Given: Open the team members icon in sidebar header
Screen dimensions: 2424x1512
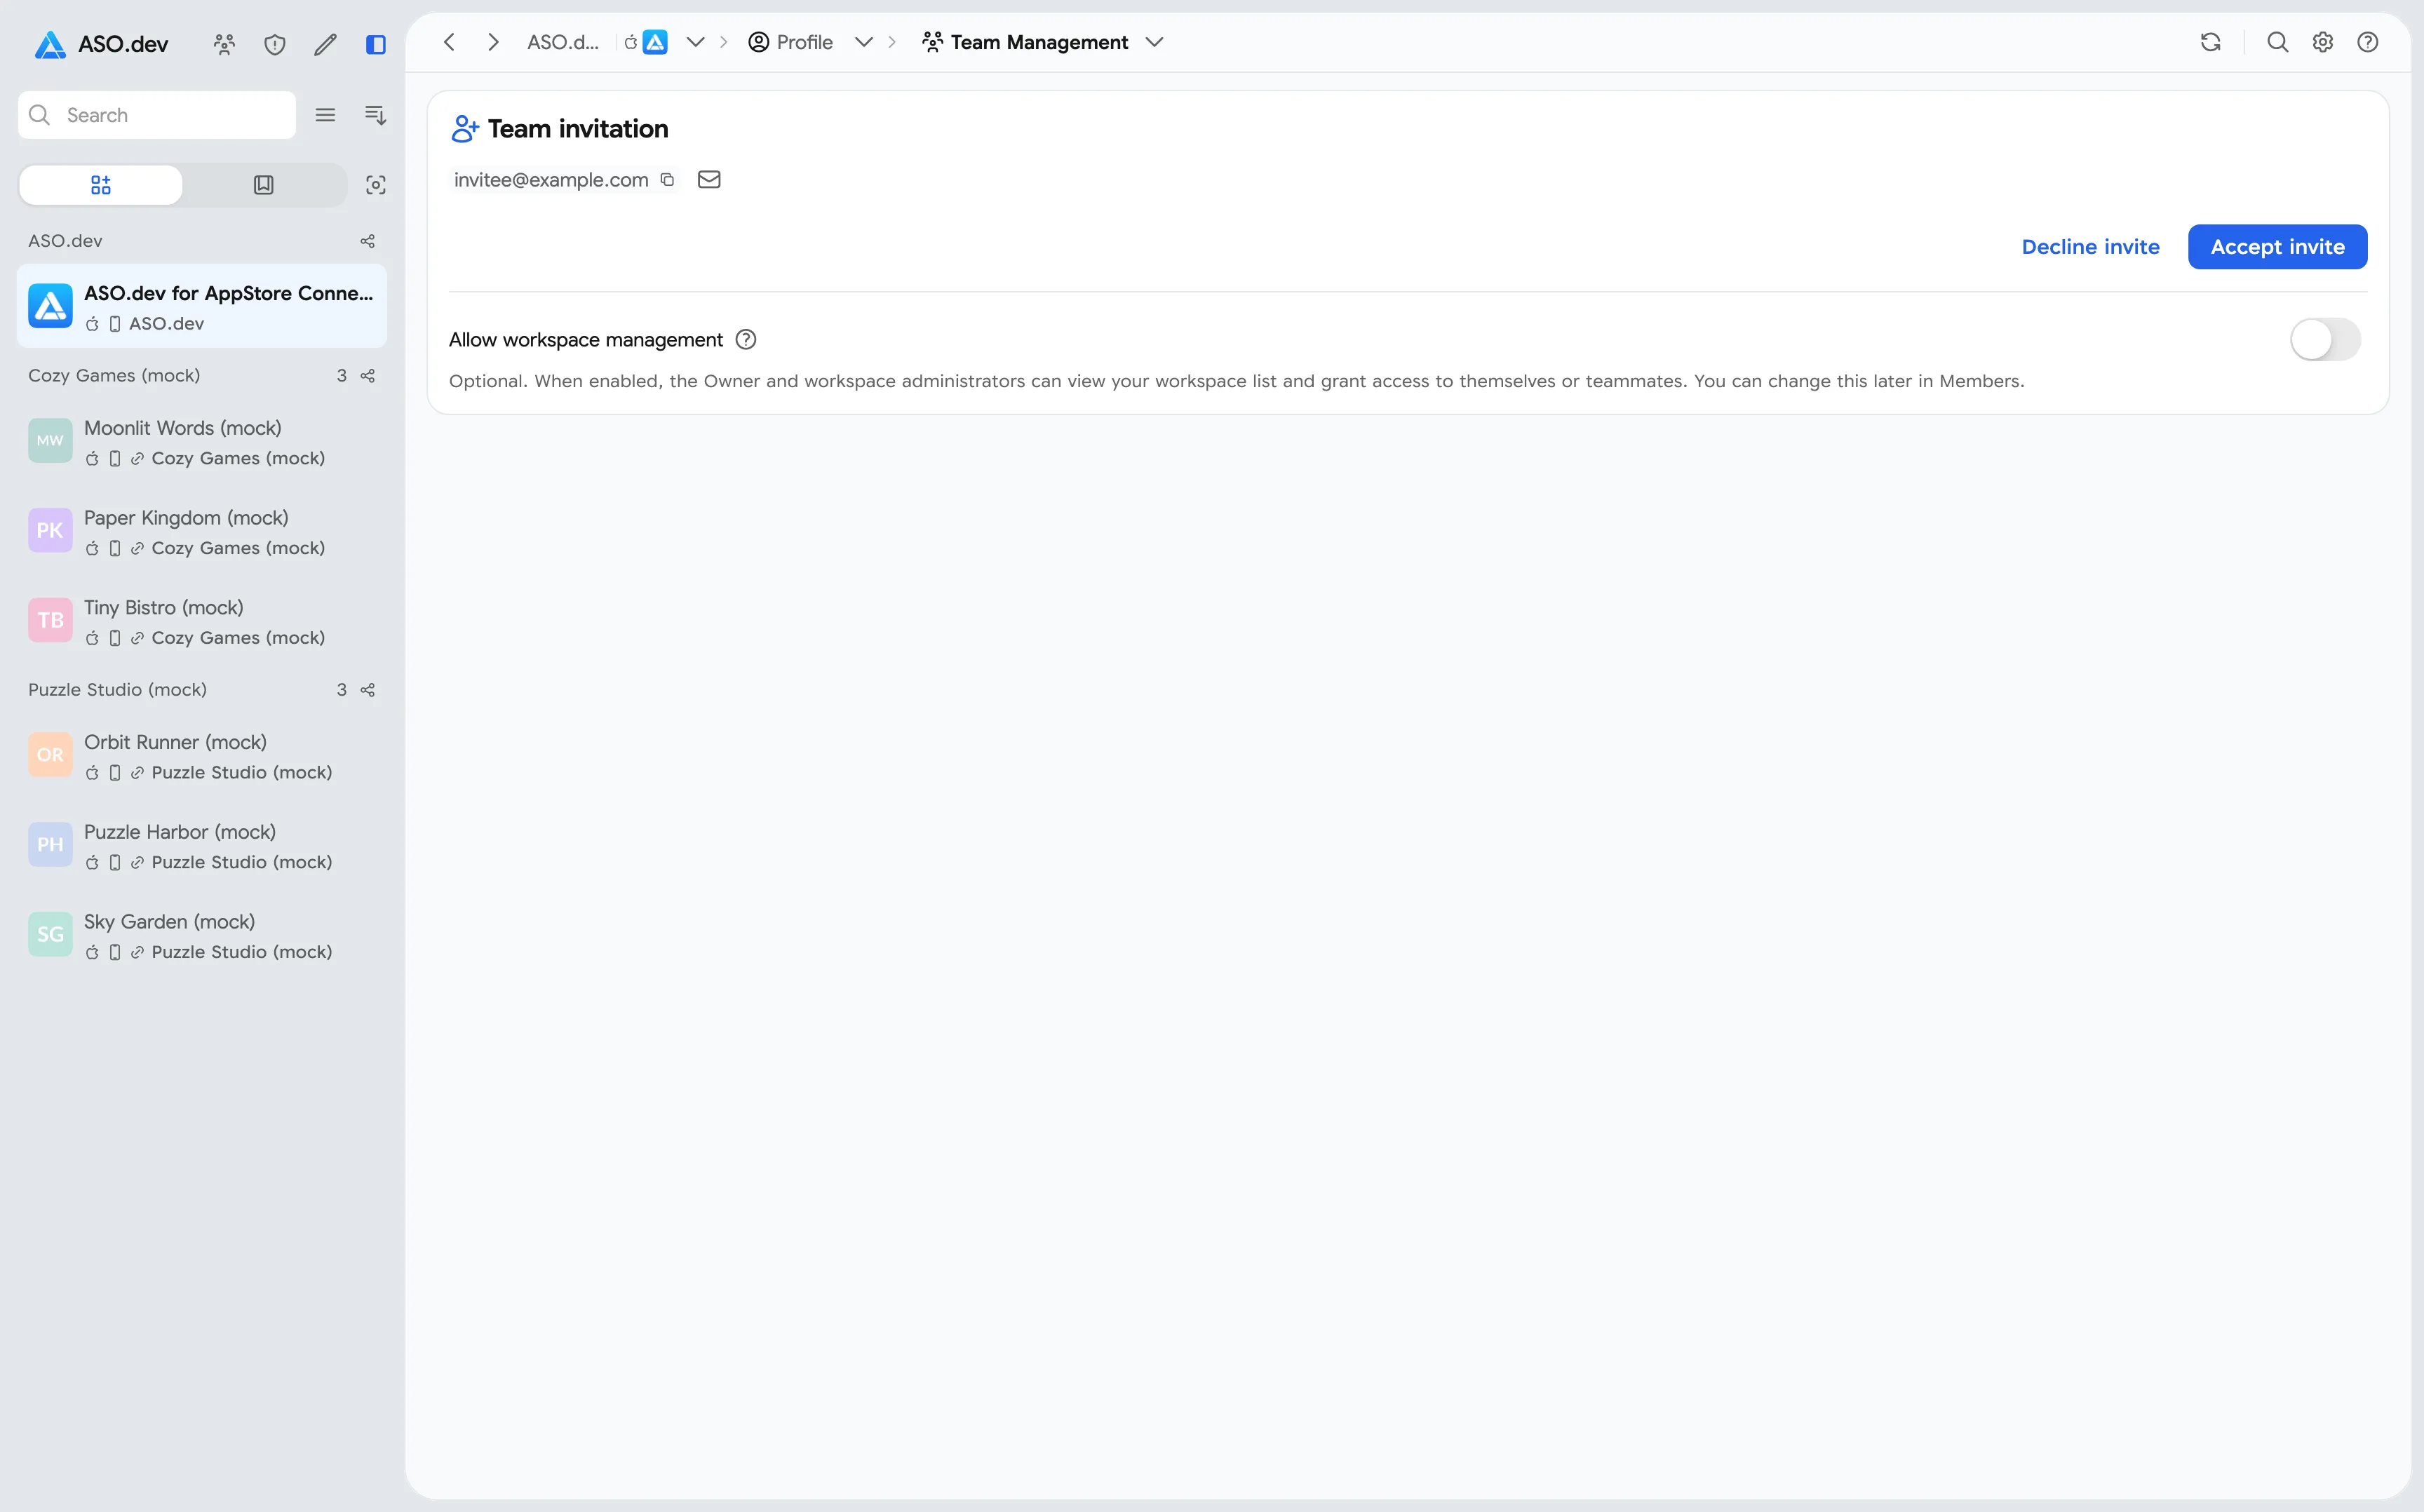Looking at the screenshot, I should [x=224, y=44].
